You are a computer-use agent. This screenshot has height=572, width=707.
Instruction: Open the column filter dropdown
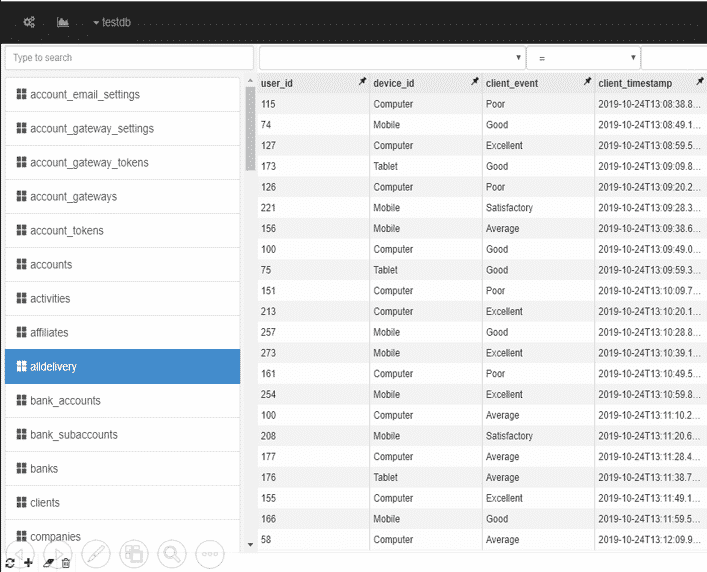[x=392, y=58]
